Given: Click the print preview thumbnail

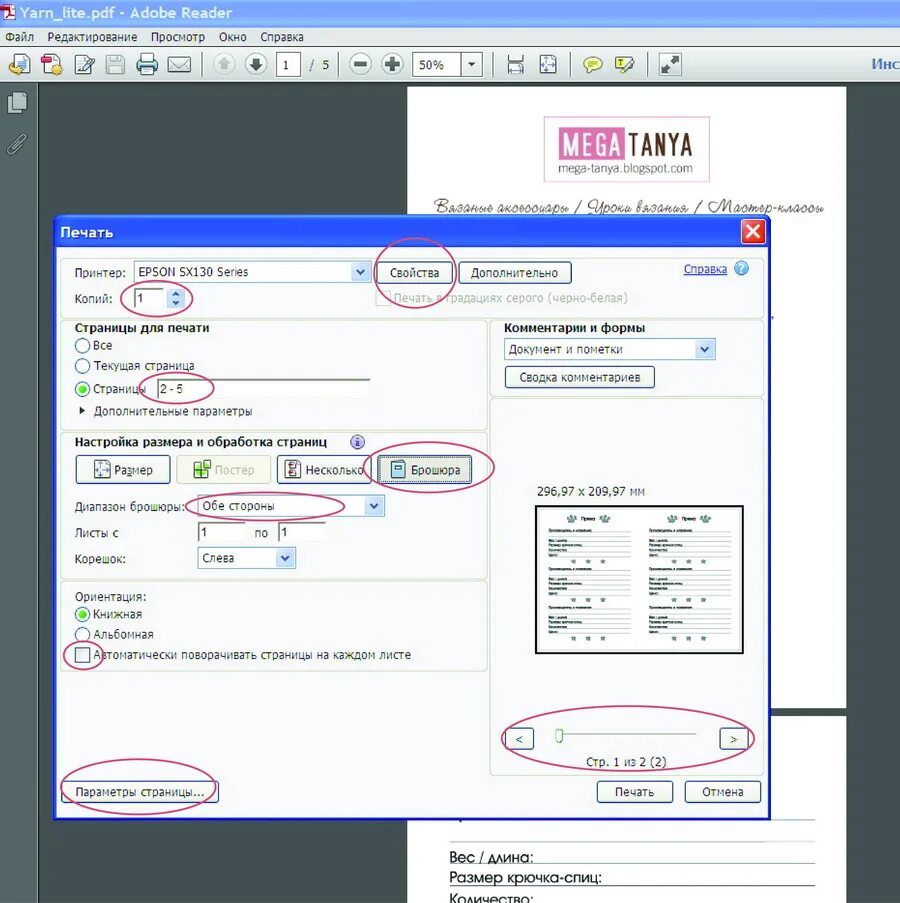Looking at the screenshot, I should pyautogui.click(x=639, y=579).
